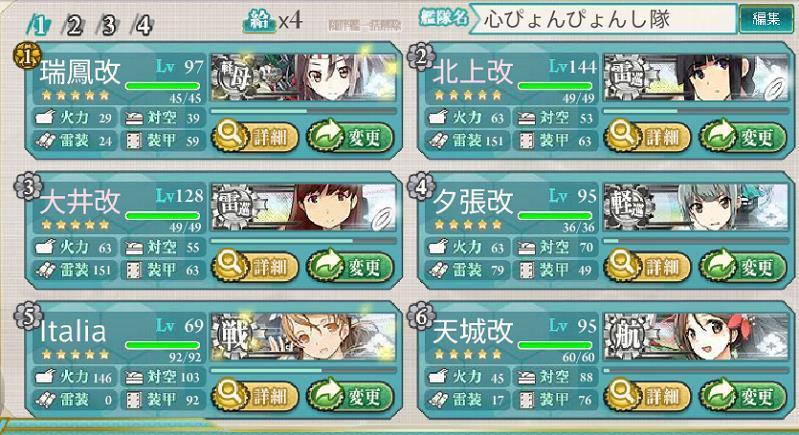Click the Italia battleship portrait banner
Image resolution: width=799 pixels, height=435 pixels.
[x=303, y=337]
